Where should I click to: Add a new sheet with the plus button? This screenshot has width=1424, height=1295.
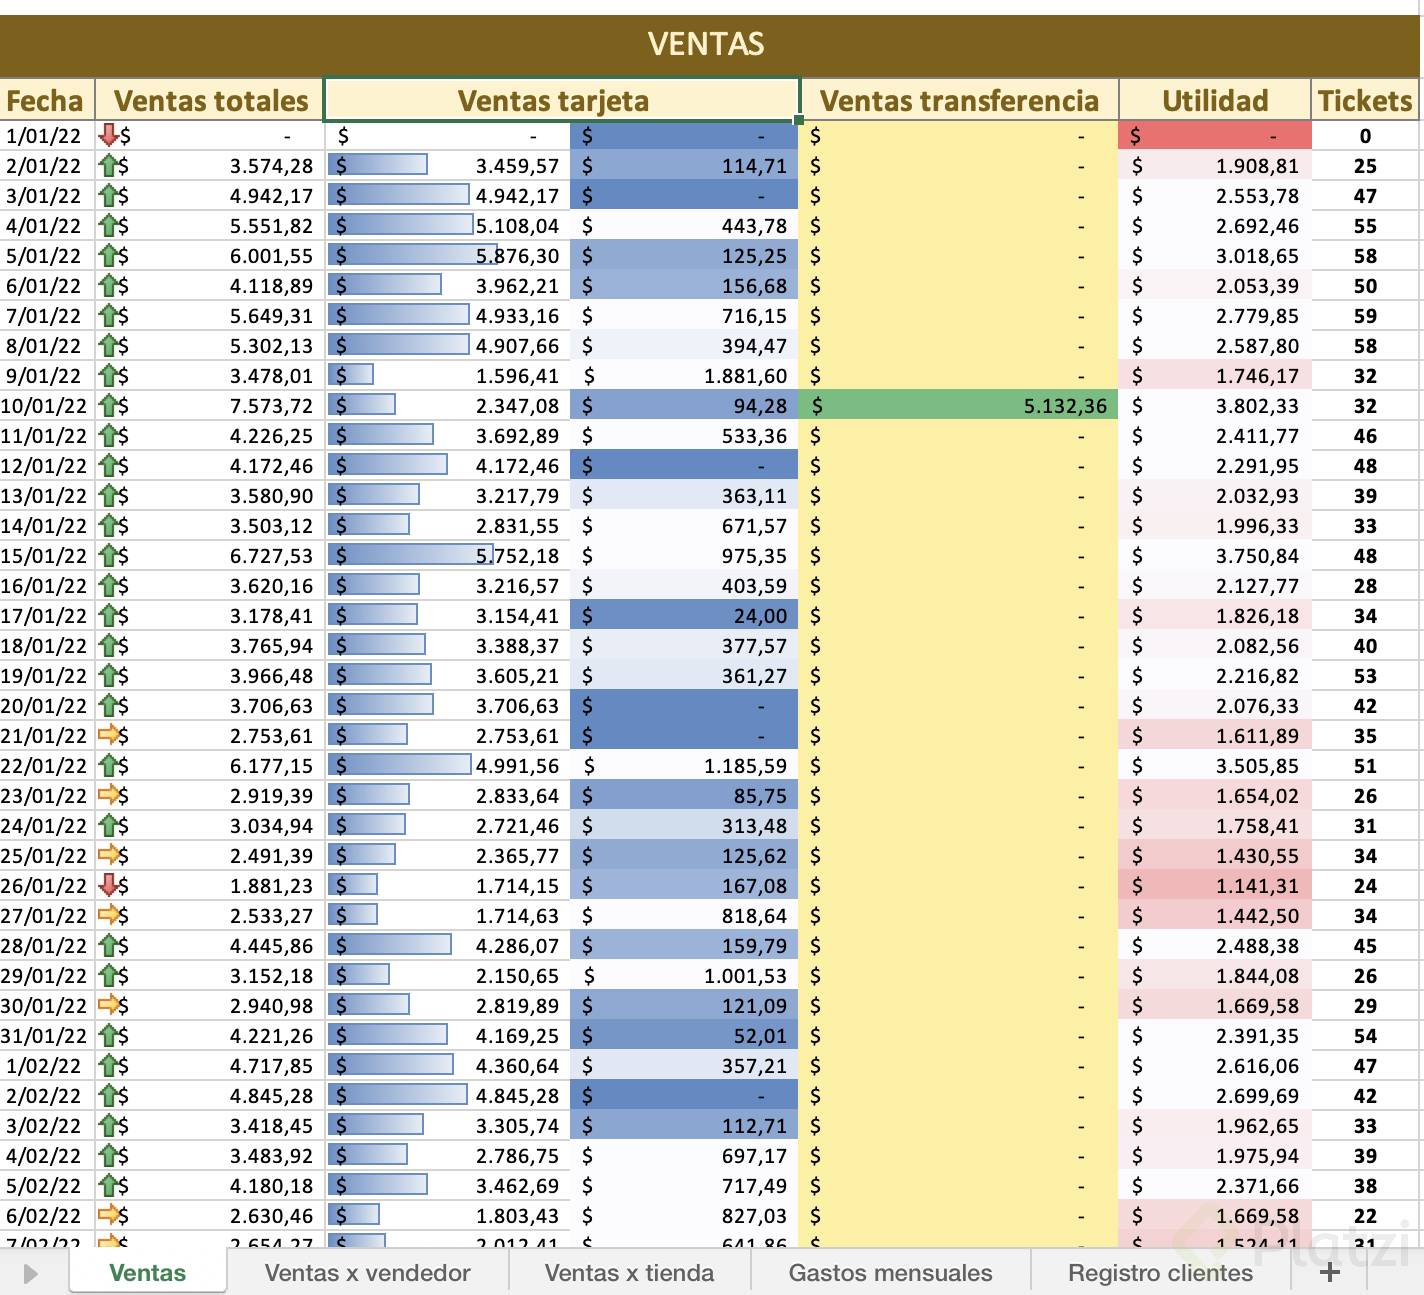point(1329,1272)
